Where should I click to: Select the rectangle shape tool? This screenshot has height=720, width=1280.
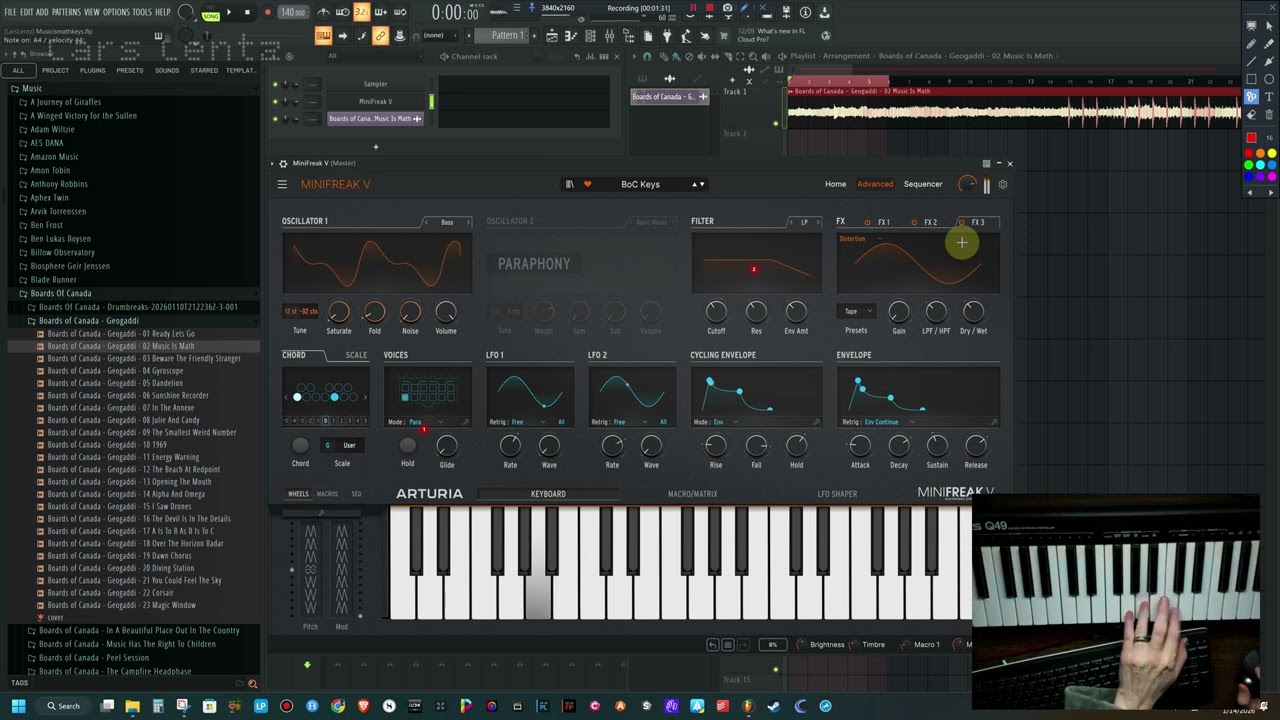[1251, 79]
